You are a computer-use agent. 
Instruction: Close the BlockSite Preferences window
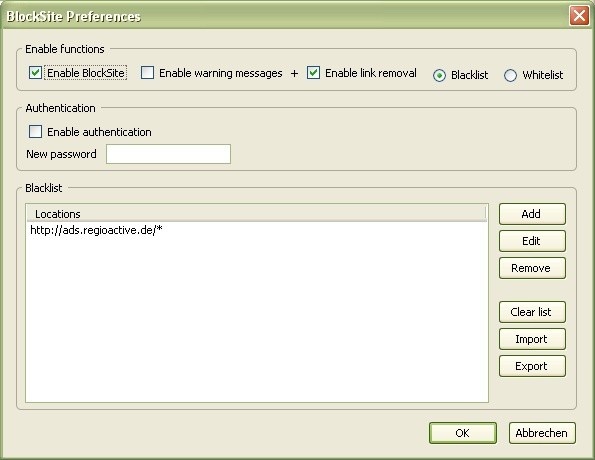579,16
